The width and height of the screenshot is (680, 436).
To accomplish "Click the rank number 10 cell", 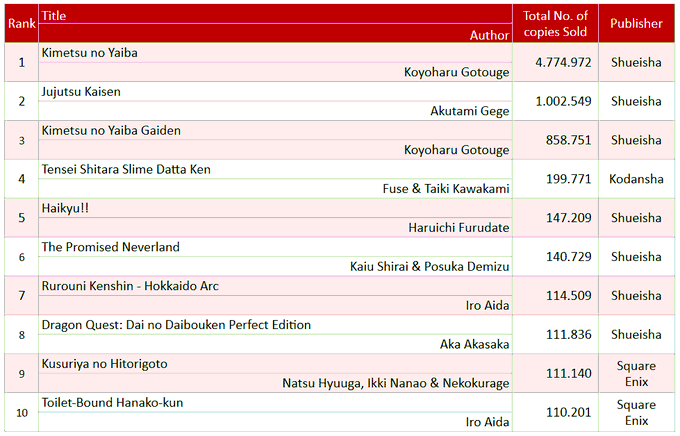I will click(x=22, y=413).
